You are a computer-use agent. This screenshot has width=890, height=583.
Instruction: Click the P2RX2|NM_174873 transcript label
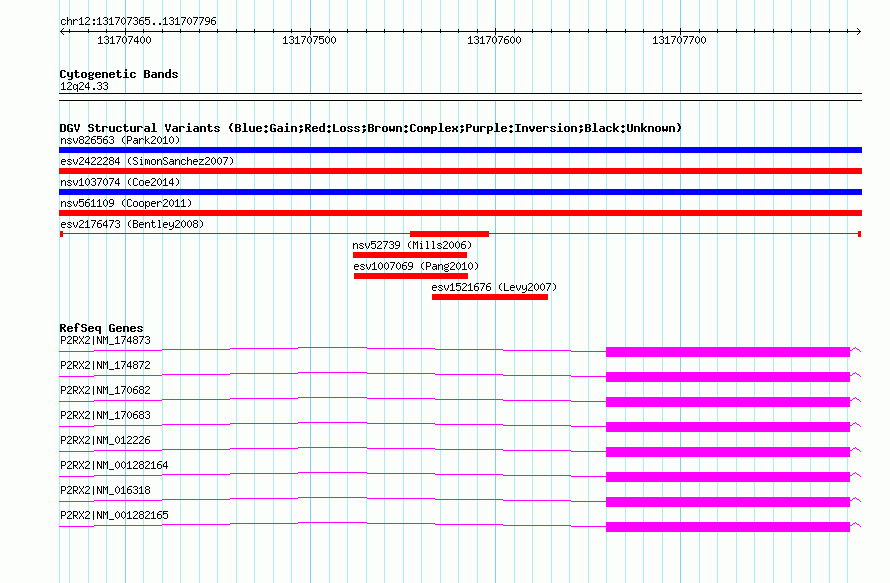105,341
